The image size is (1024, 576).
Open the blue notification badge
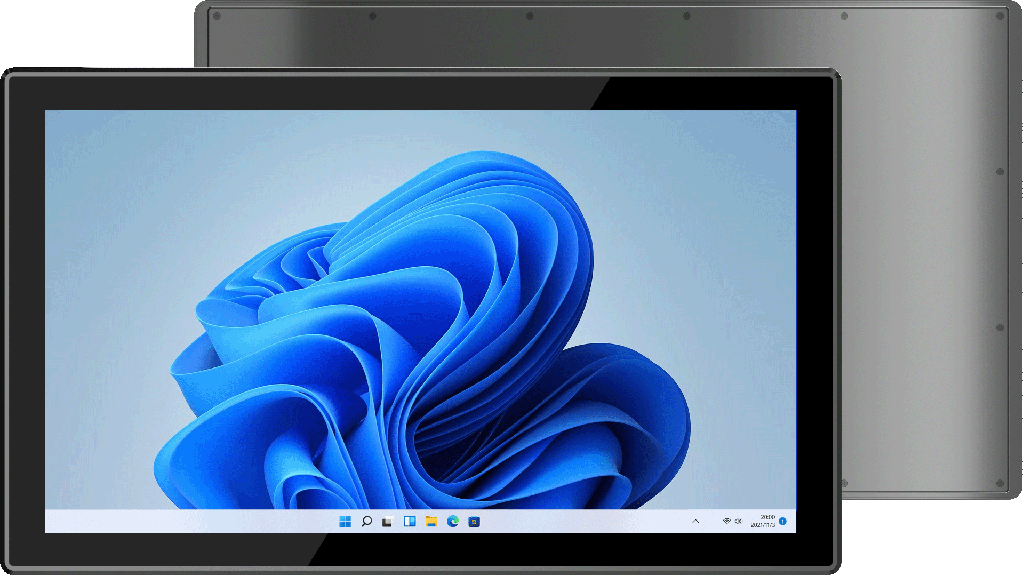[x=783, y=521]
